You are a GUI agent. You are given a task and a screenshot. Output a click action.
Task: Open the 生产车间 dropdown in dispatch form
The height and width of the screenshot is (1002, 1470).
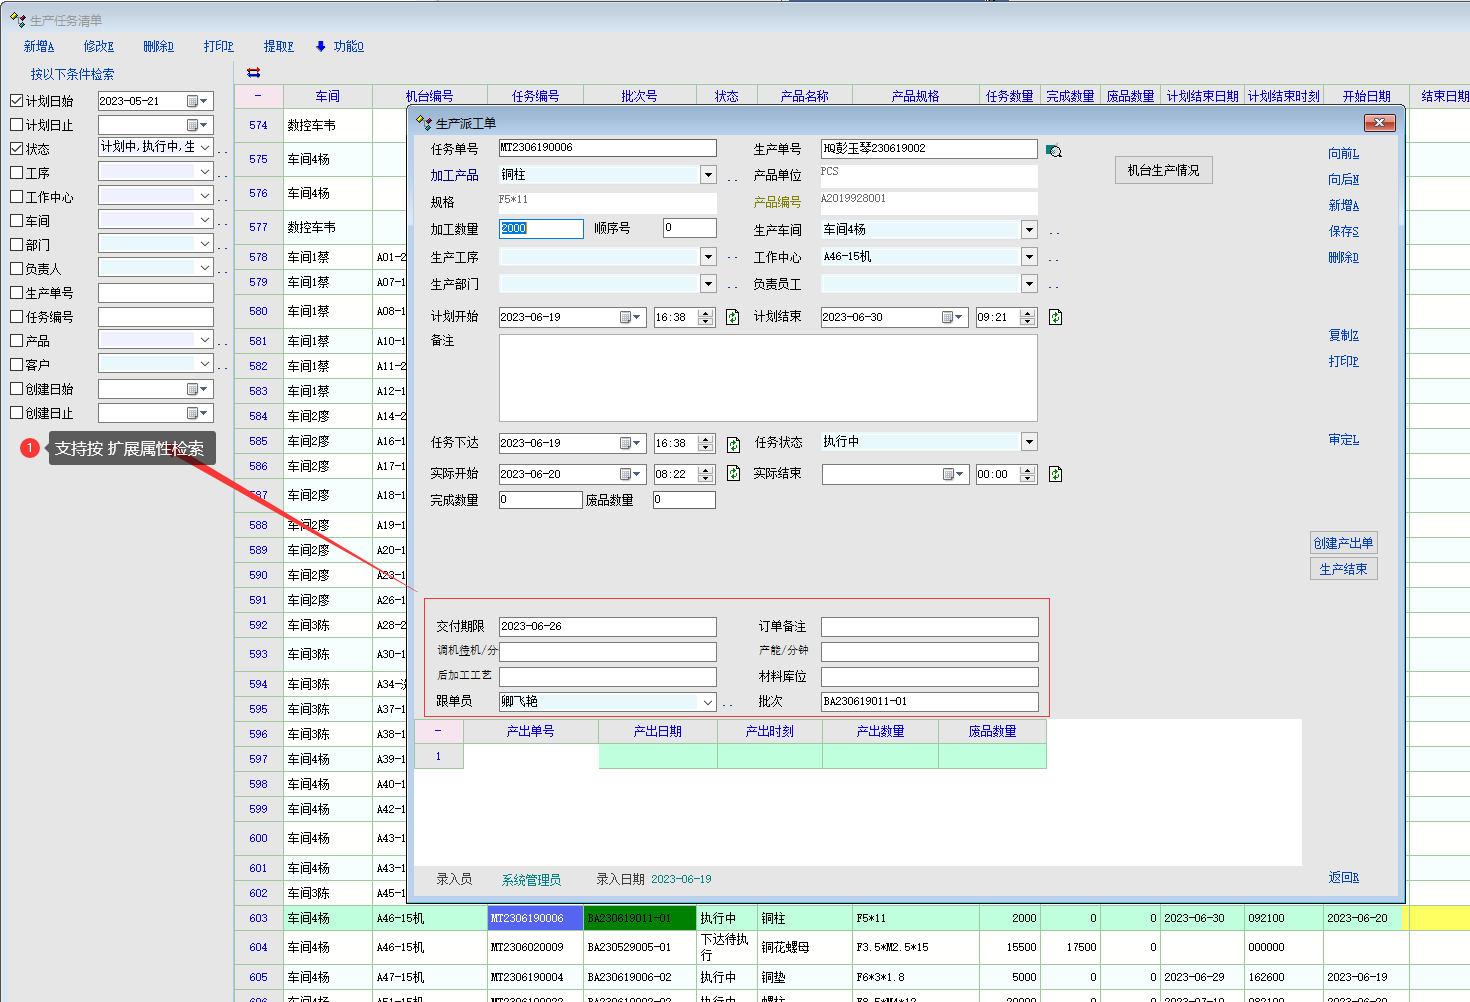pos(1029,230)
